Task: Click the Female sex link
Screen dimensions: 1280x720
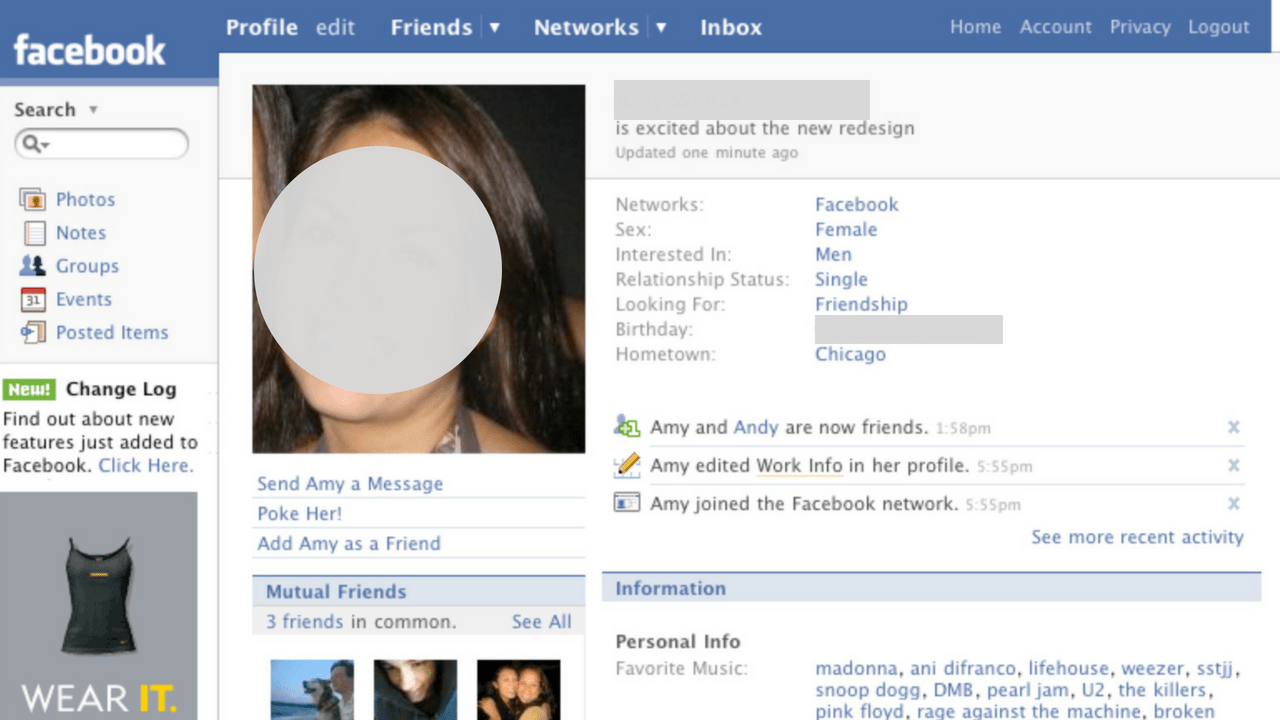Action: pos(846,229)
